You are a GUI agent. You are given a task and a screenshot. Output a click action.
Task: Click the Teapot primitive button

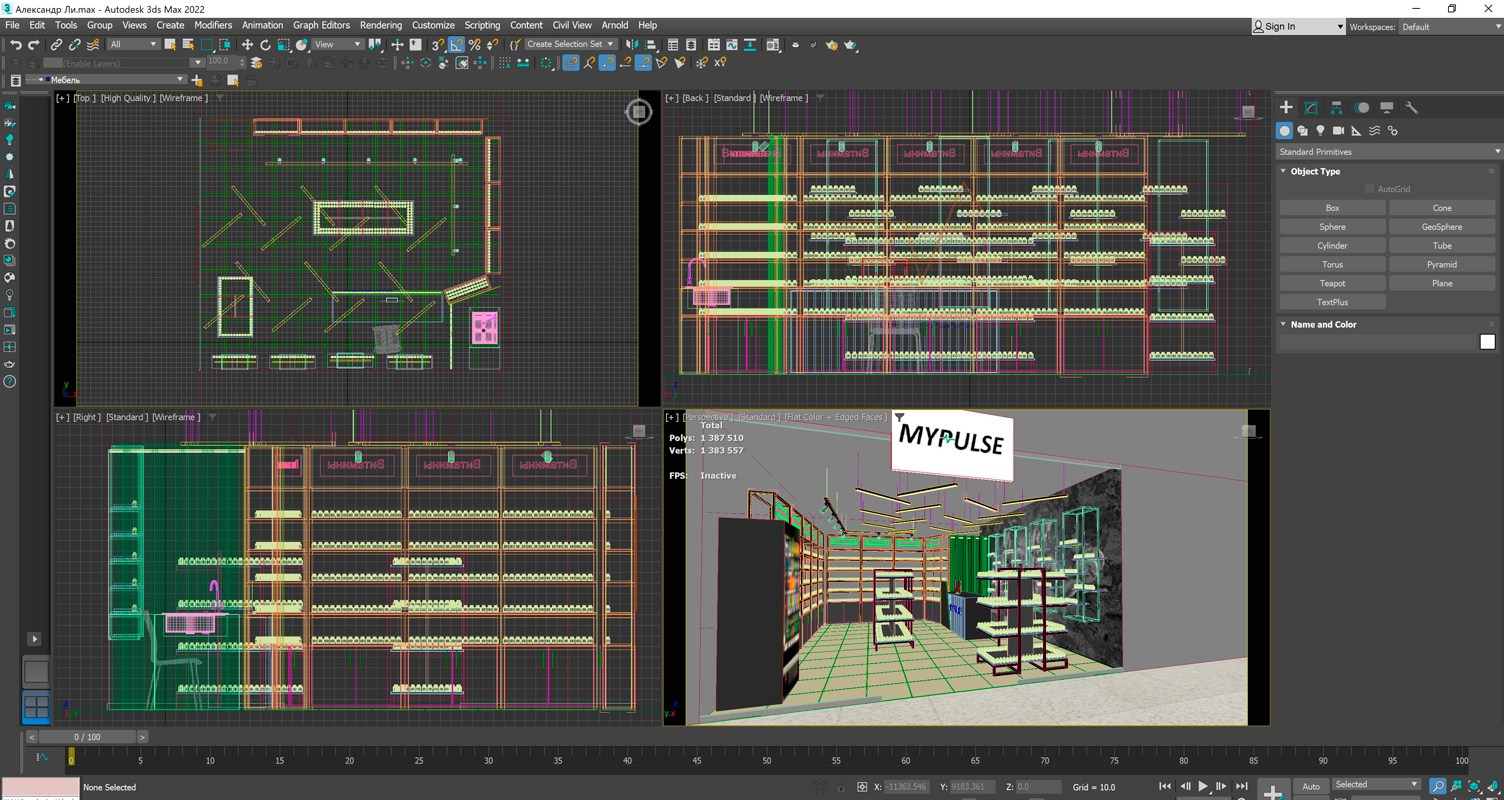(x=1332, y=284)
